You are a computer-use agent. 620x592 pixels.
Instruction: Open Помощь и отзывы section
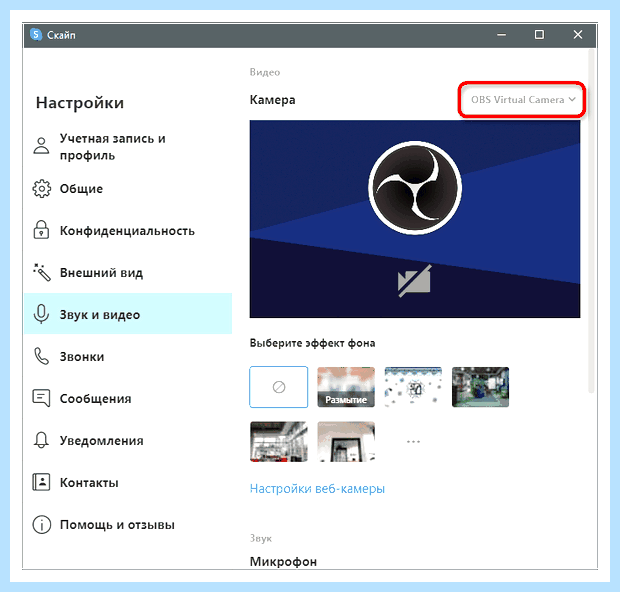128,524
